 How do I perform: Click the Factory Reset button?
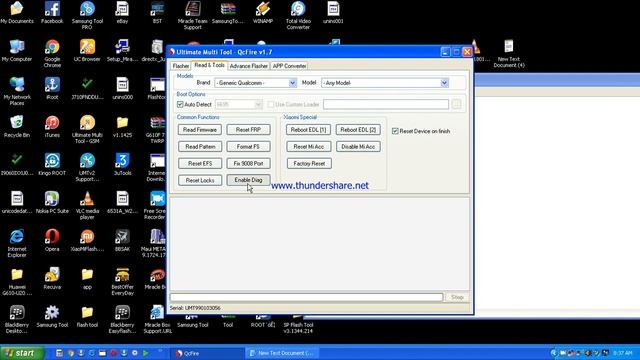[x=309, y=163]
